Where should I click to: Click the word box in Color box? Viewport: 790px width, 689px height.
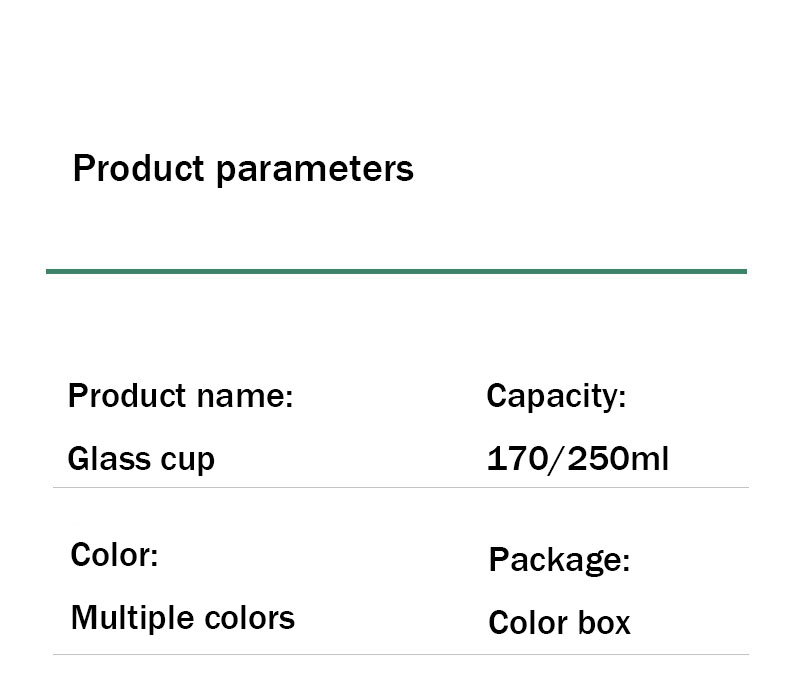604,623
